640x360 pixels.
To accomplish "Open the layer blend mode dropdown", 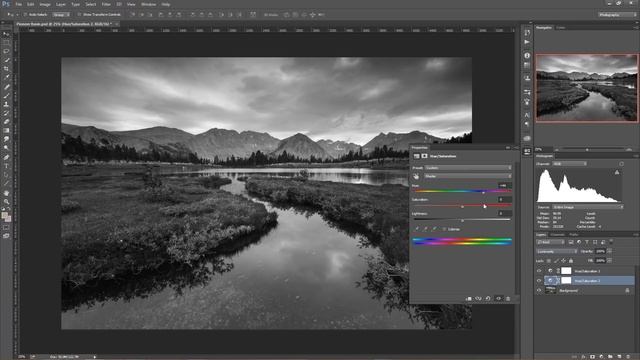I will 556,251.
